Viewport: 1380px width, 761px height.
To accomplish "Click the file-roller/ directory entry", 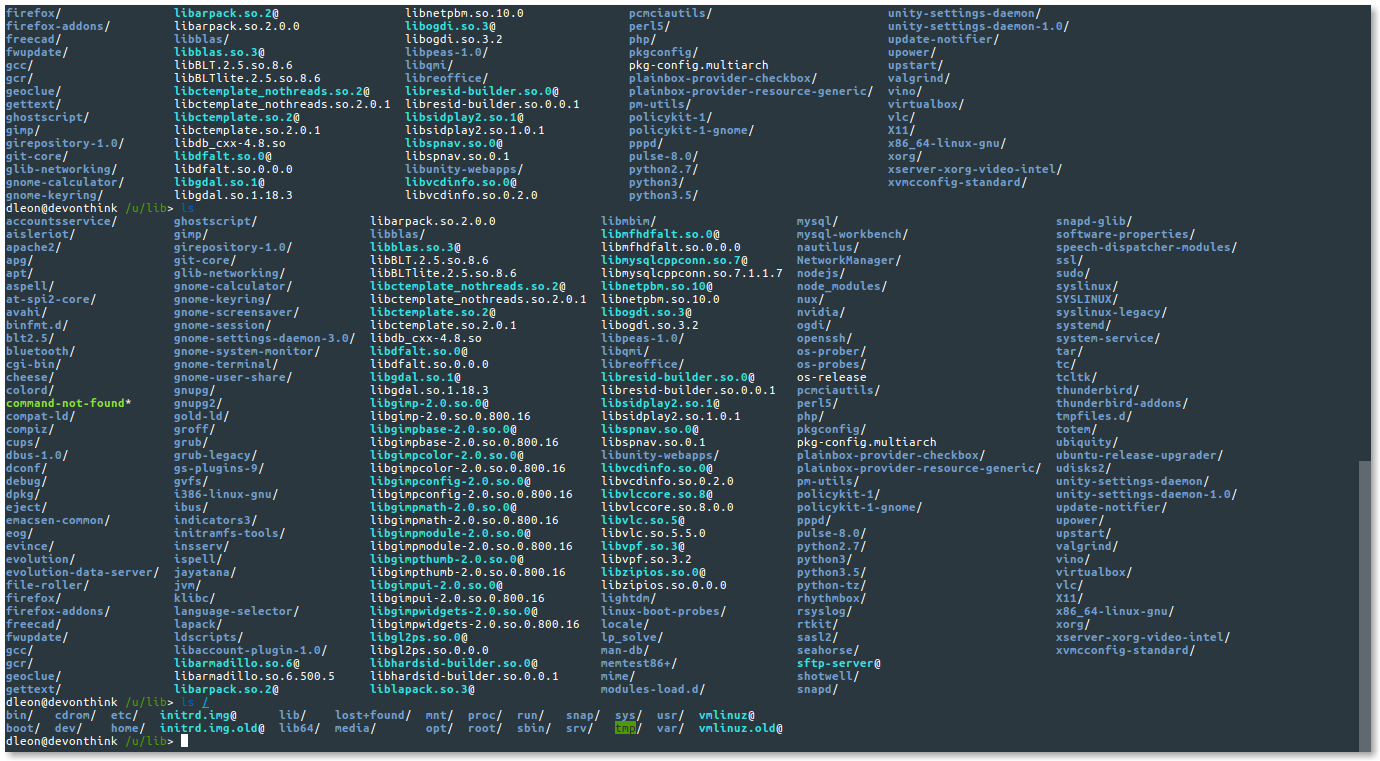I will coord(48,585).
